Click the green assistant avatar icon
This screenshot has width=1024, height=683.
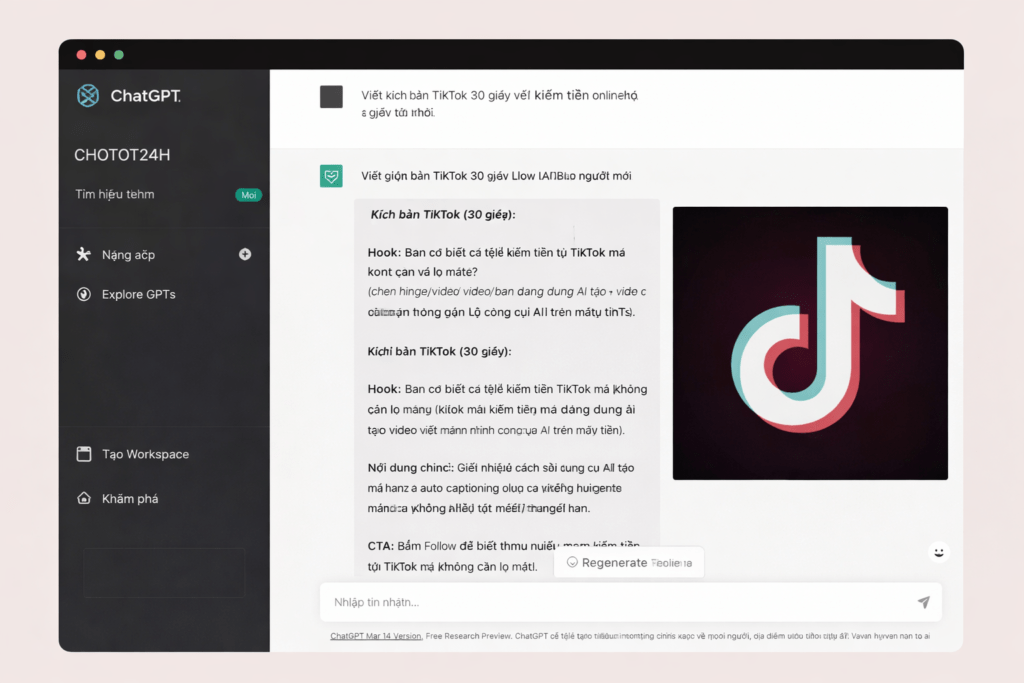tap(331, 176)
